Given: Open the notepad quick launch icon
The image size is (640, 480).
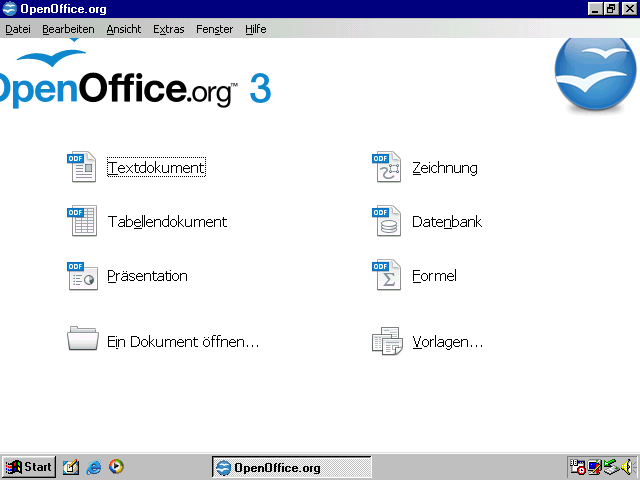Looking at the screenshot, I should [71, 467].
